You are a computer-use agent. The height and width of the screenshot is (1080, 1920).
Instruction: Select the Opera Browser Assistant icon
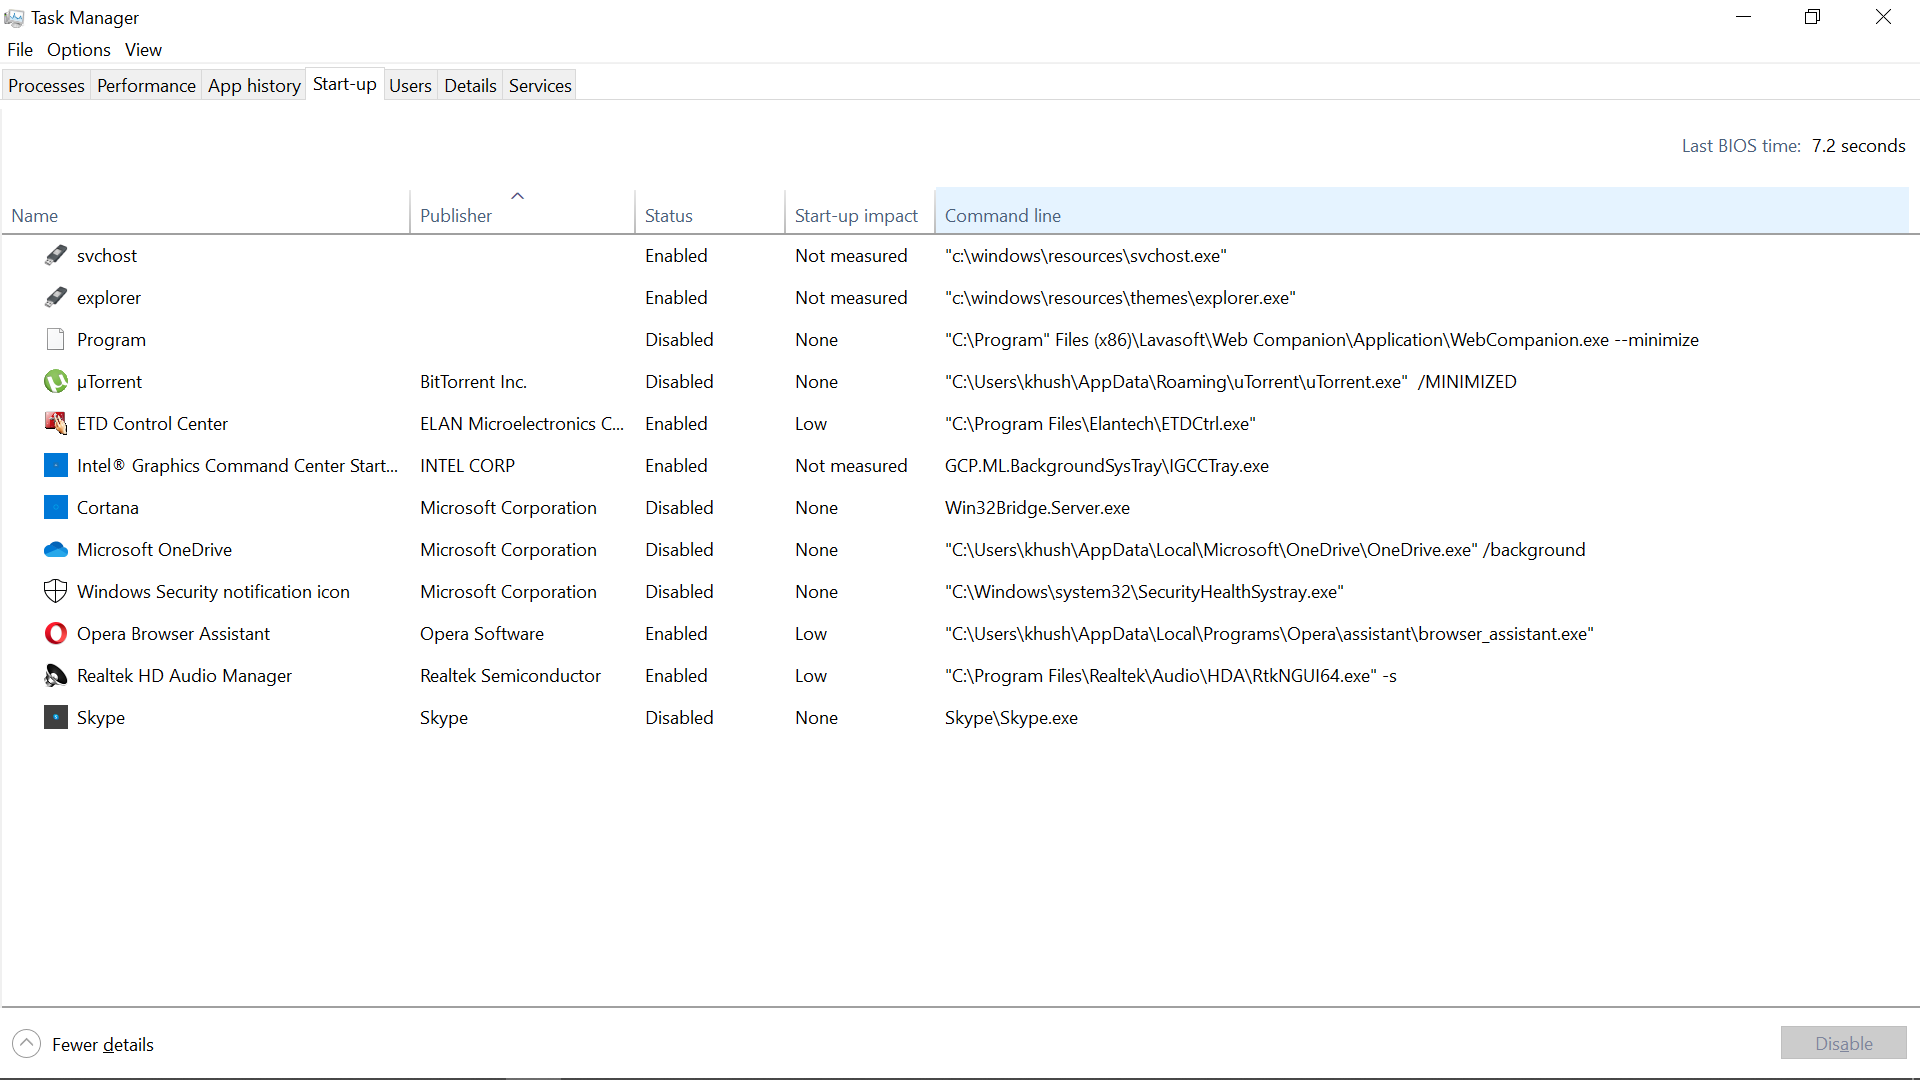click(x=56, y=633)
